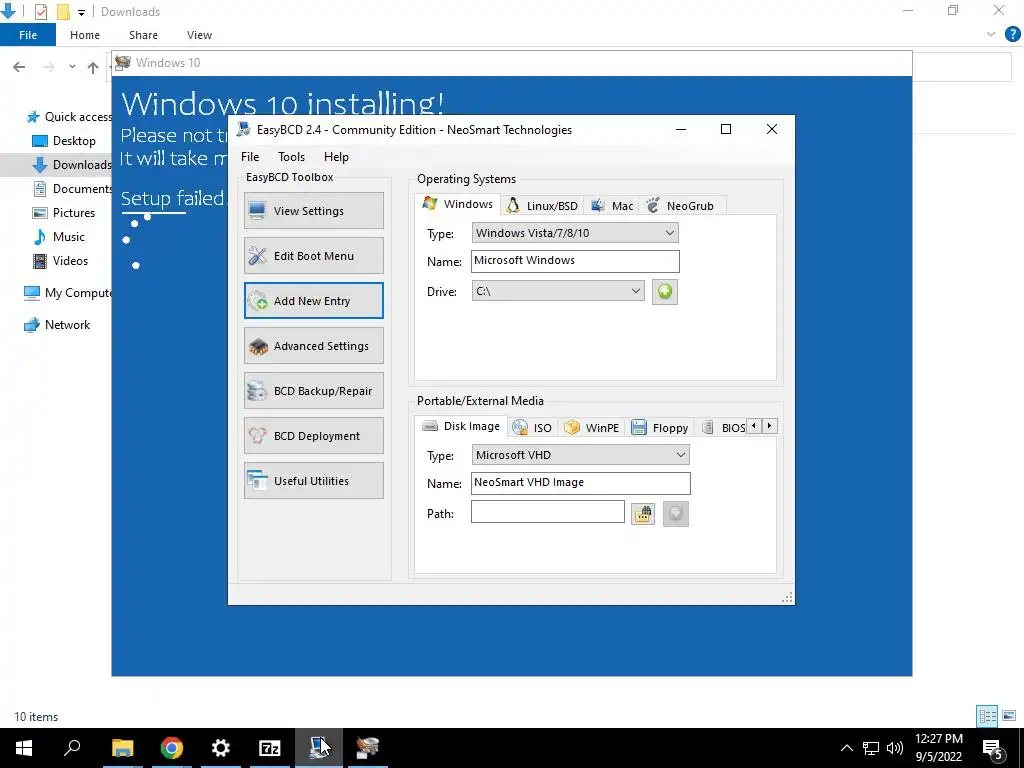Open the View tab in Explorer ribbon
Image resolution: width=1024 pixels, height=768 pixels.
pyautogui.click(x=199, y=35)
